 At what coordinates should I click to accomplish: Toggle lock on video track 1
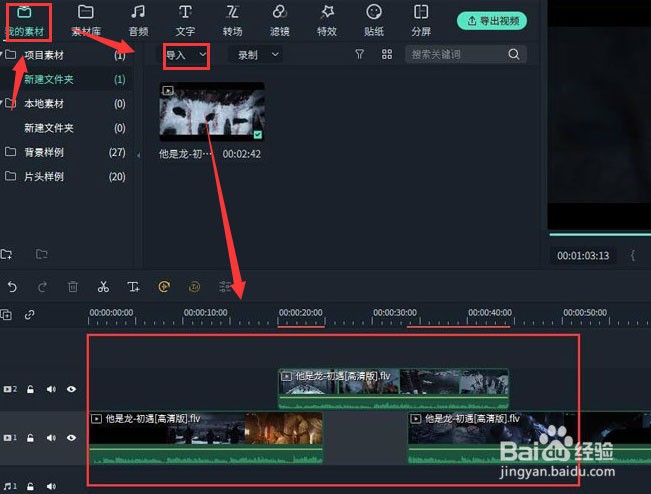30,438
